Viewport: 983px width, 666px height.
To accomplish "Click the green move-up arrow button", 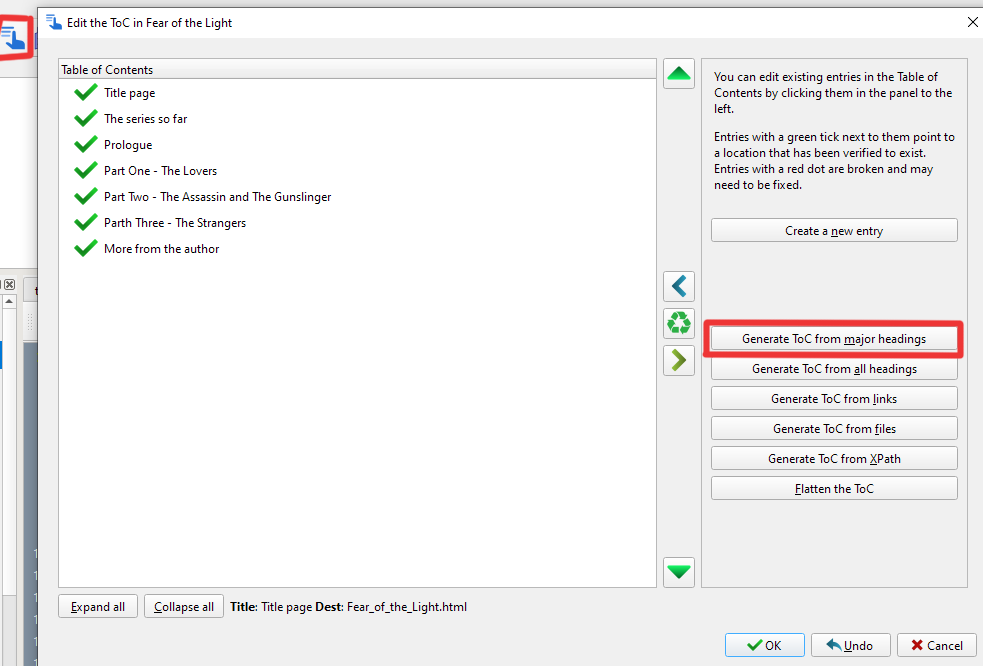I will pos(679,73).
